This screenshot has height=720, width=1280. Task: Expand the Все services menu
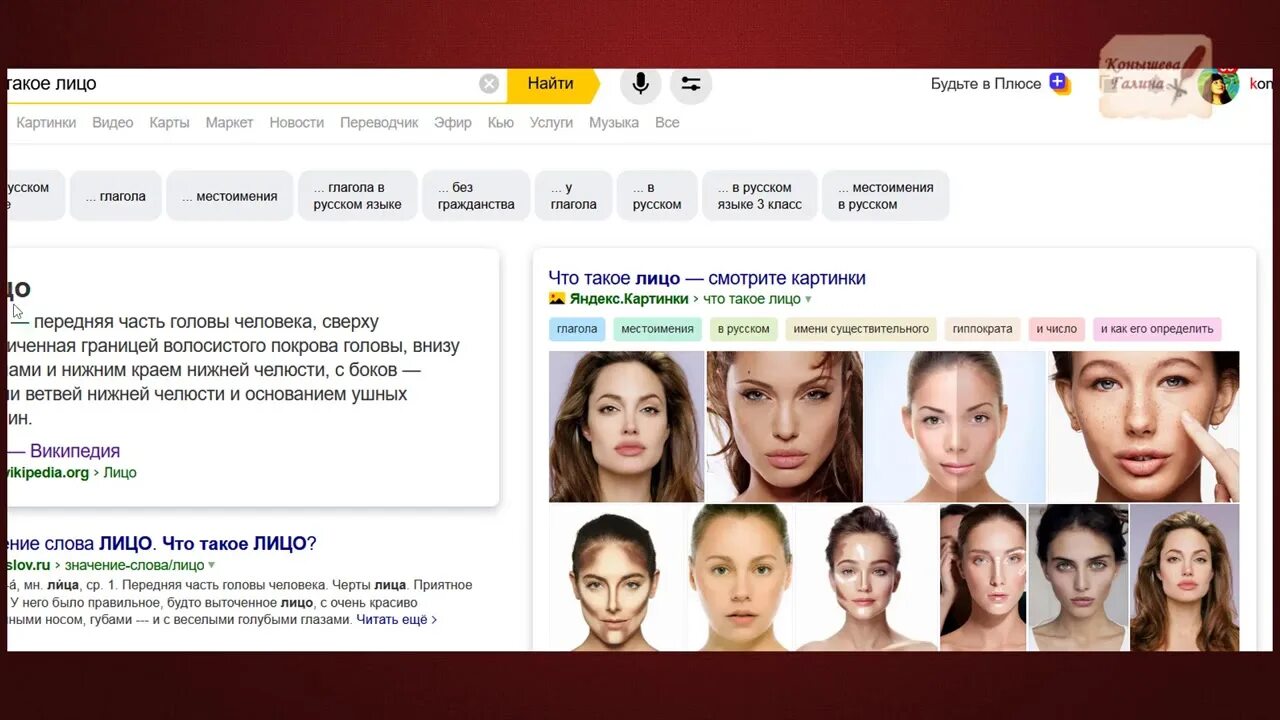tap(667, 122)
